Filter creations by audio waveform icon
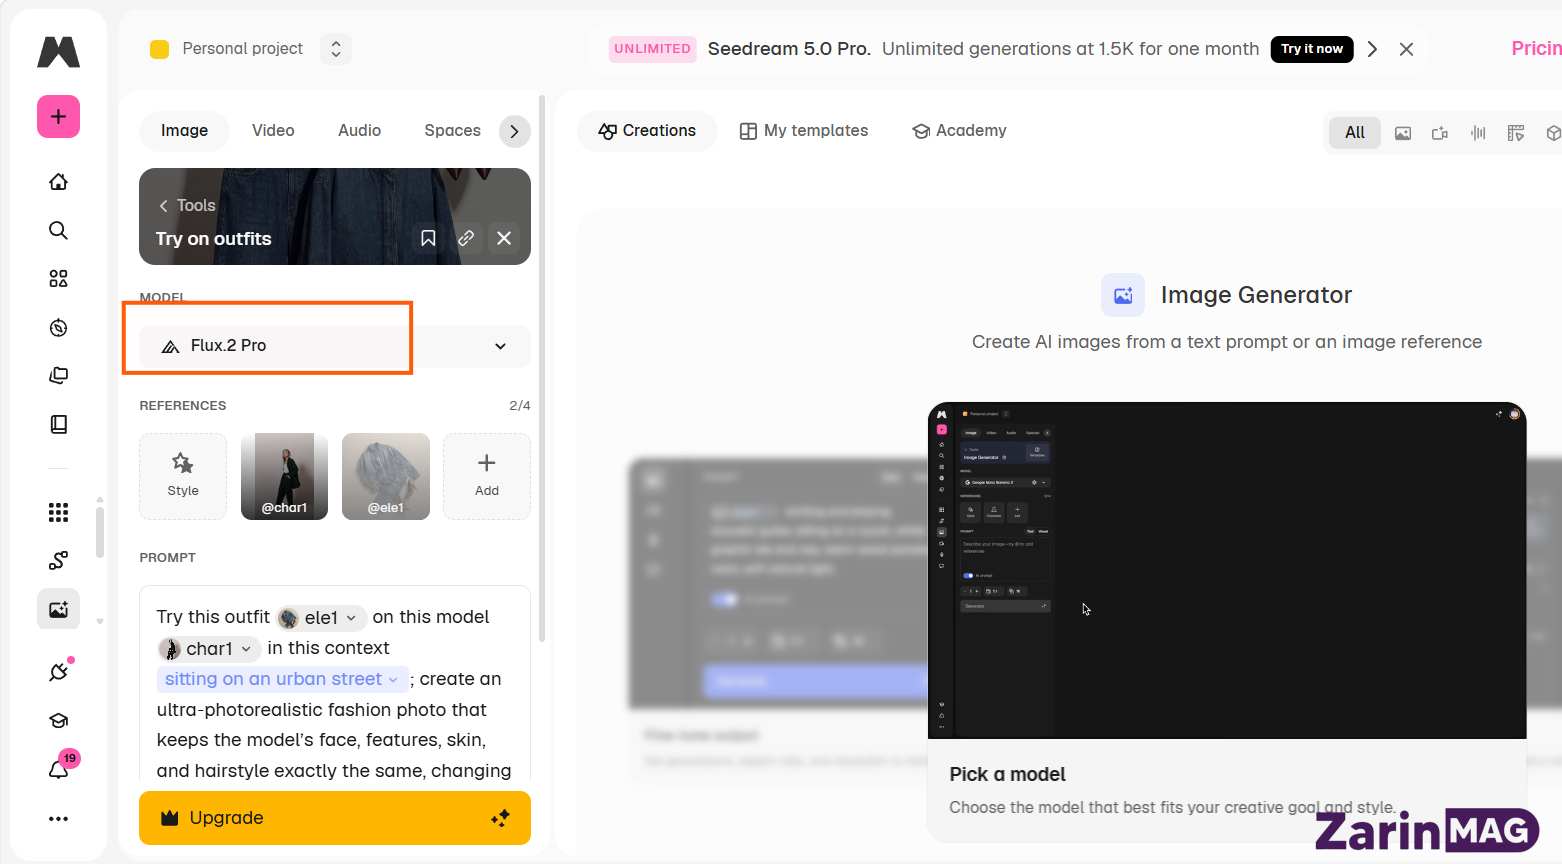This screenshot has width=1562, height=864. [1478, 133]
